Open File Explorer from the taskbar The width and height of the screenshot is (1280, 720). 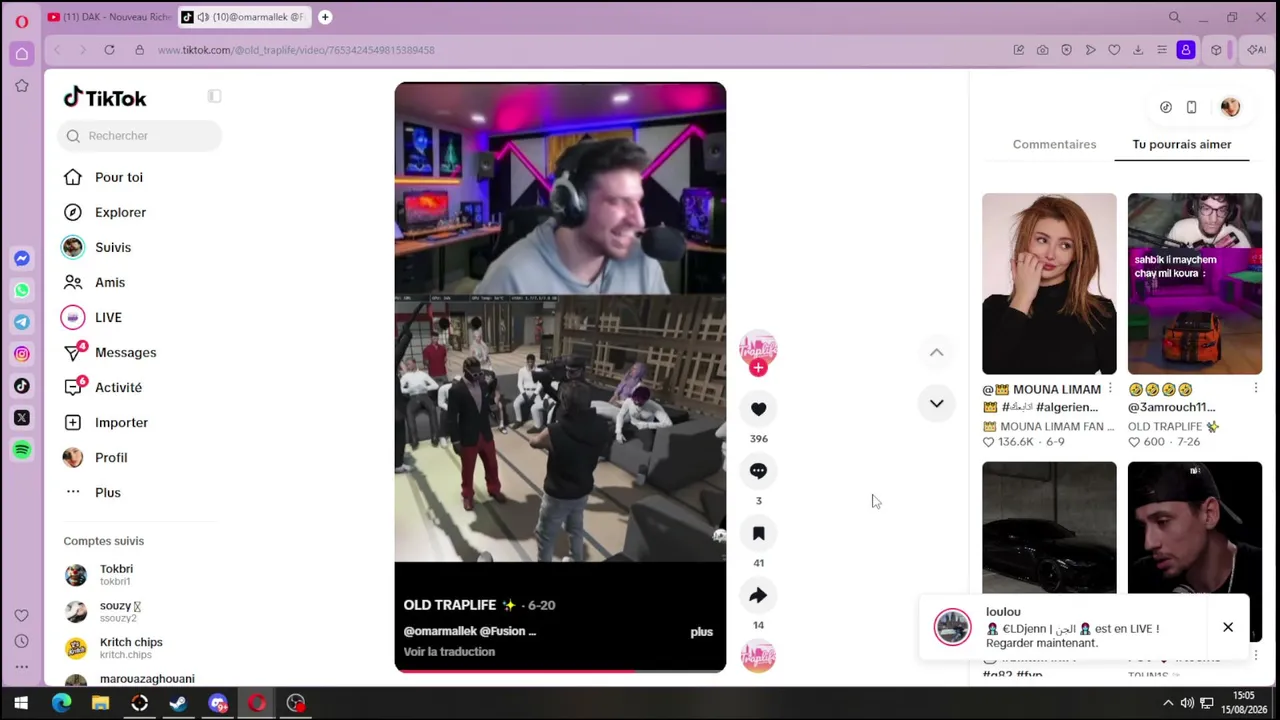pos(100,703)
